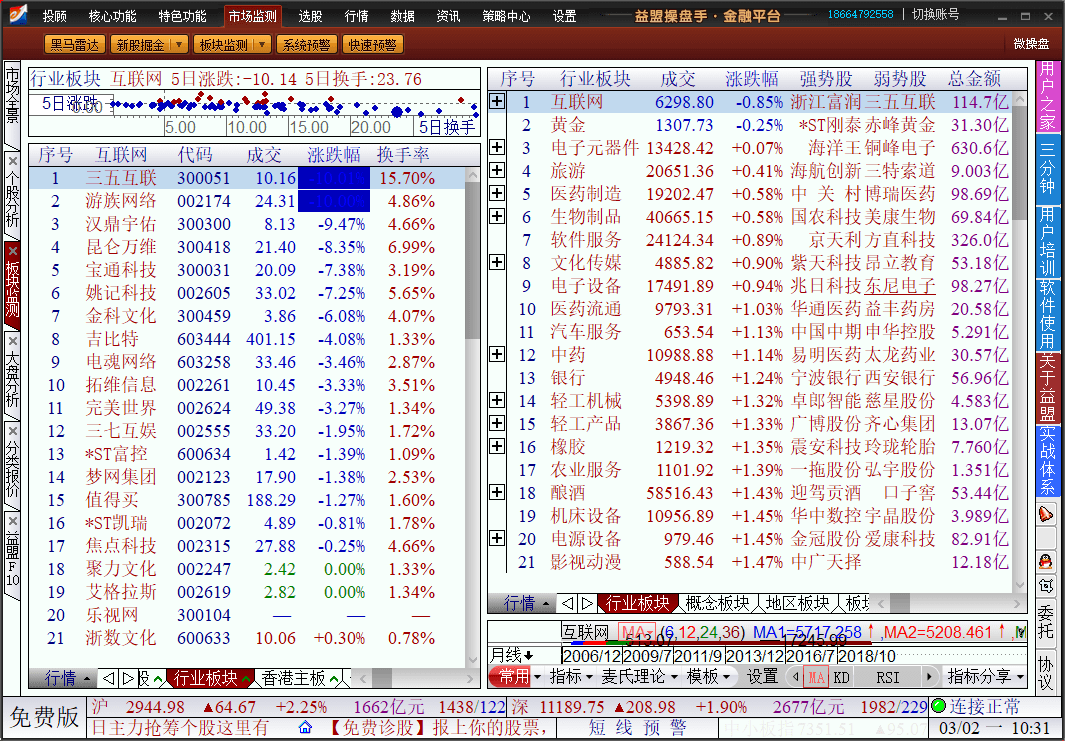Click the 快速预警 button

tap(372, 45)
